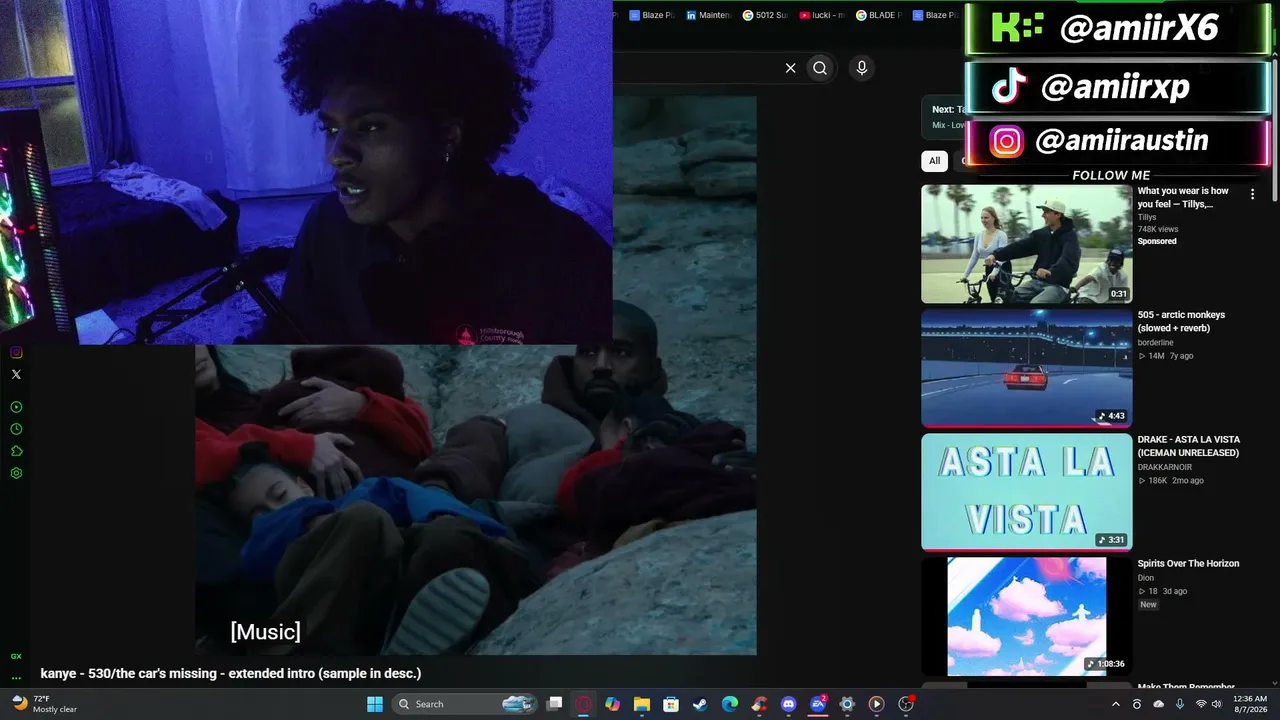The width and height of the screenshot is (1280, 720).
Task: Start YouTube voice search with microphone
Action: 862,68
